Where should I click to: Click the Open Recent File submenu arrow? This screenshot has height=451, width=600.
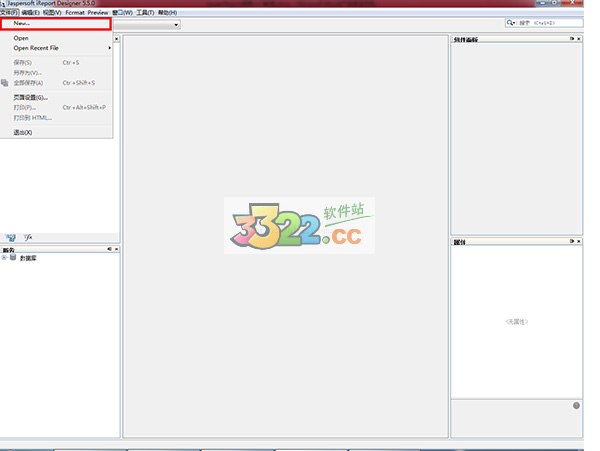coord(109,48)
